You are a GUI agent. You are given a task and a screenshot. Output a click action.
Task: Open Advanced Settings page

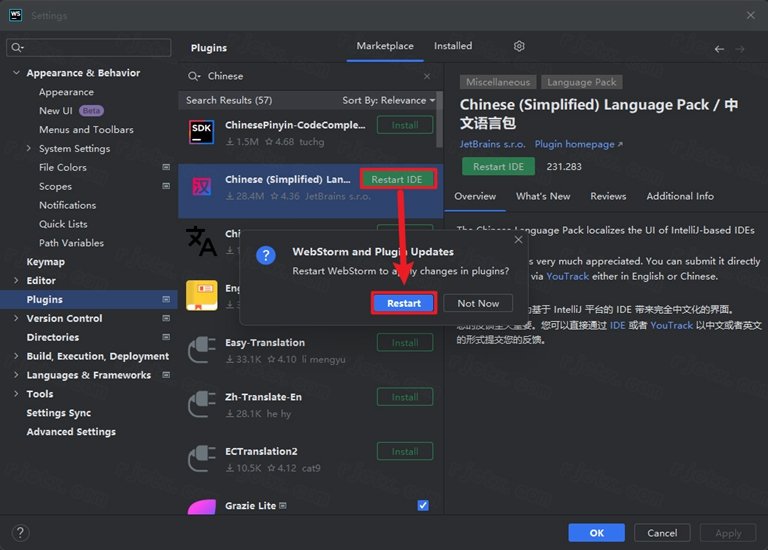71,431
